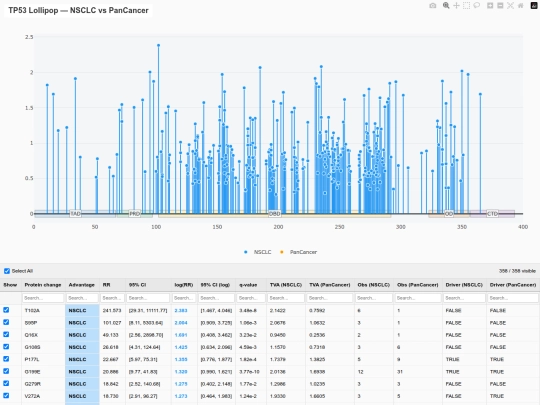Sort by the TVA (NSCLC) column header

point(285,285)
